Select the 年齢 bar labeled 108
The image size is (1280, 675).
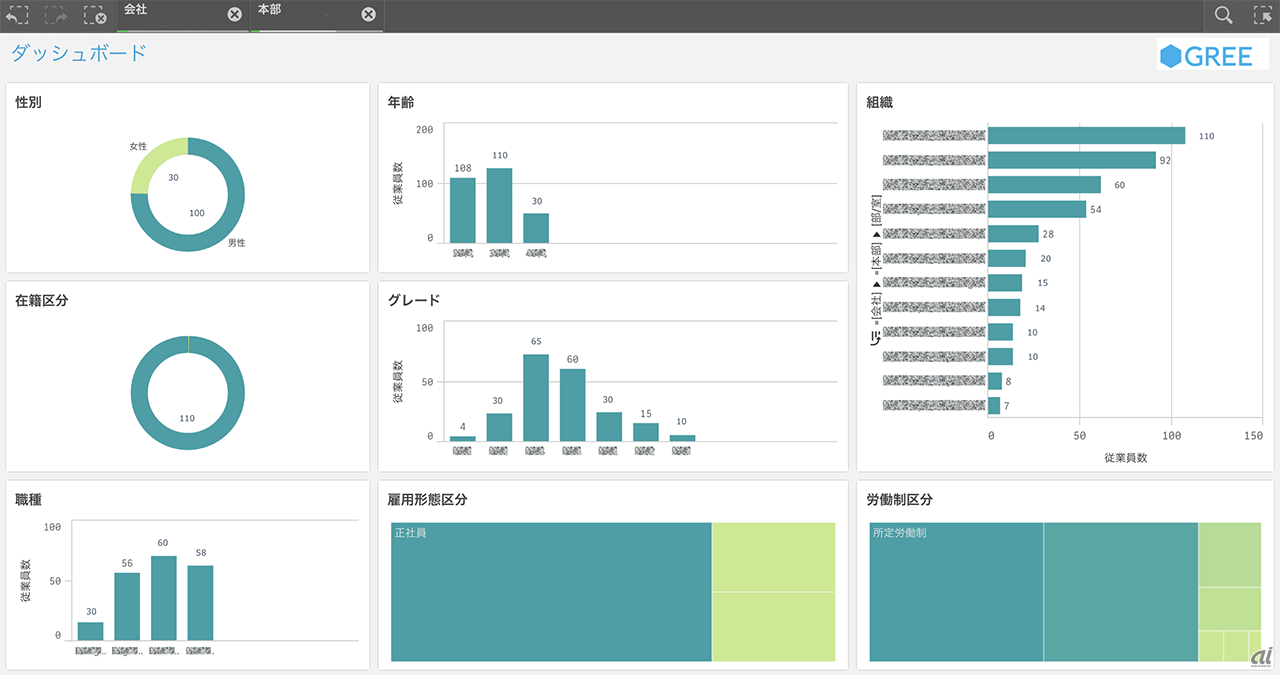coord(463,210)
